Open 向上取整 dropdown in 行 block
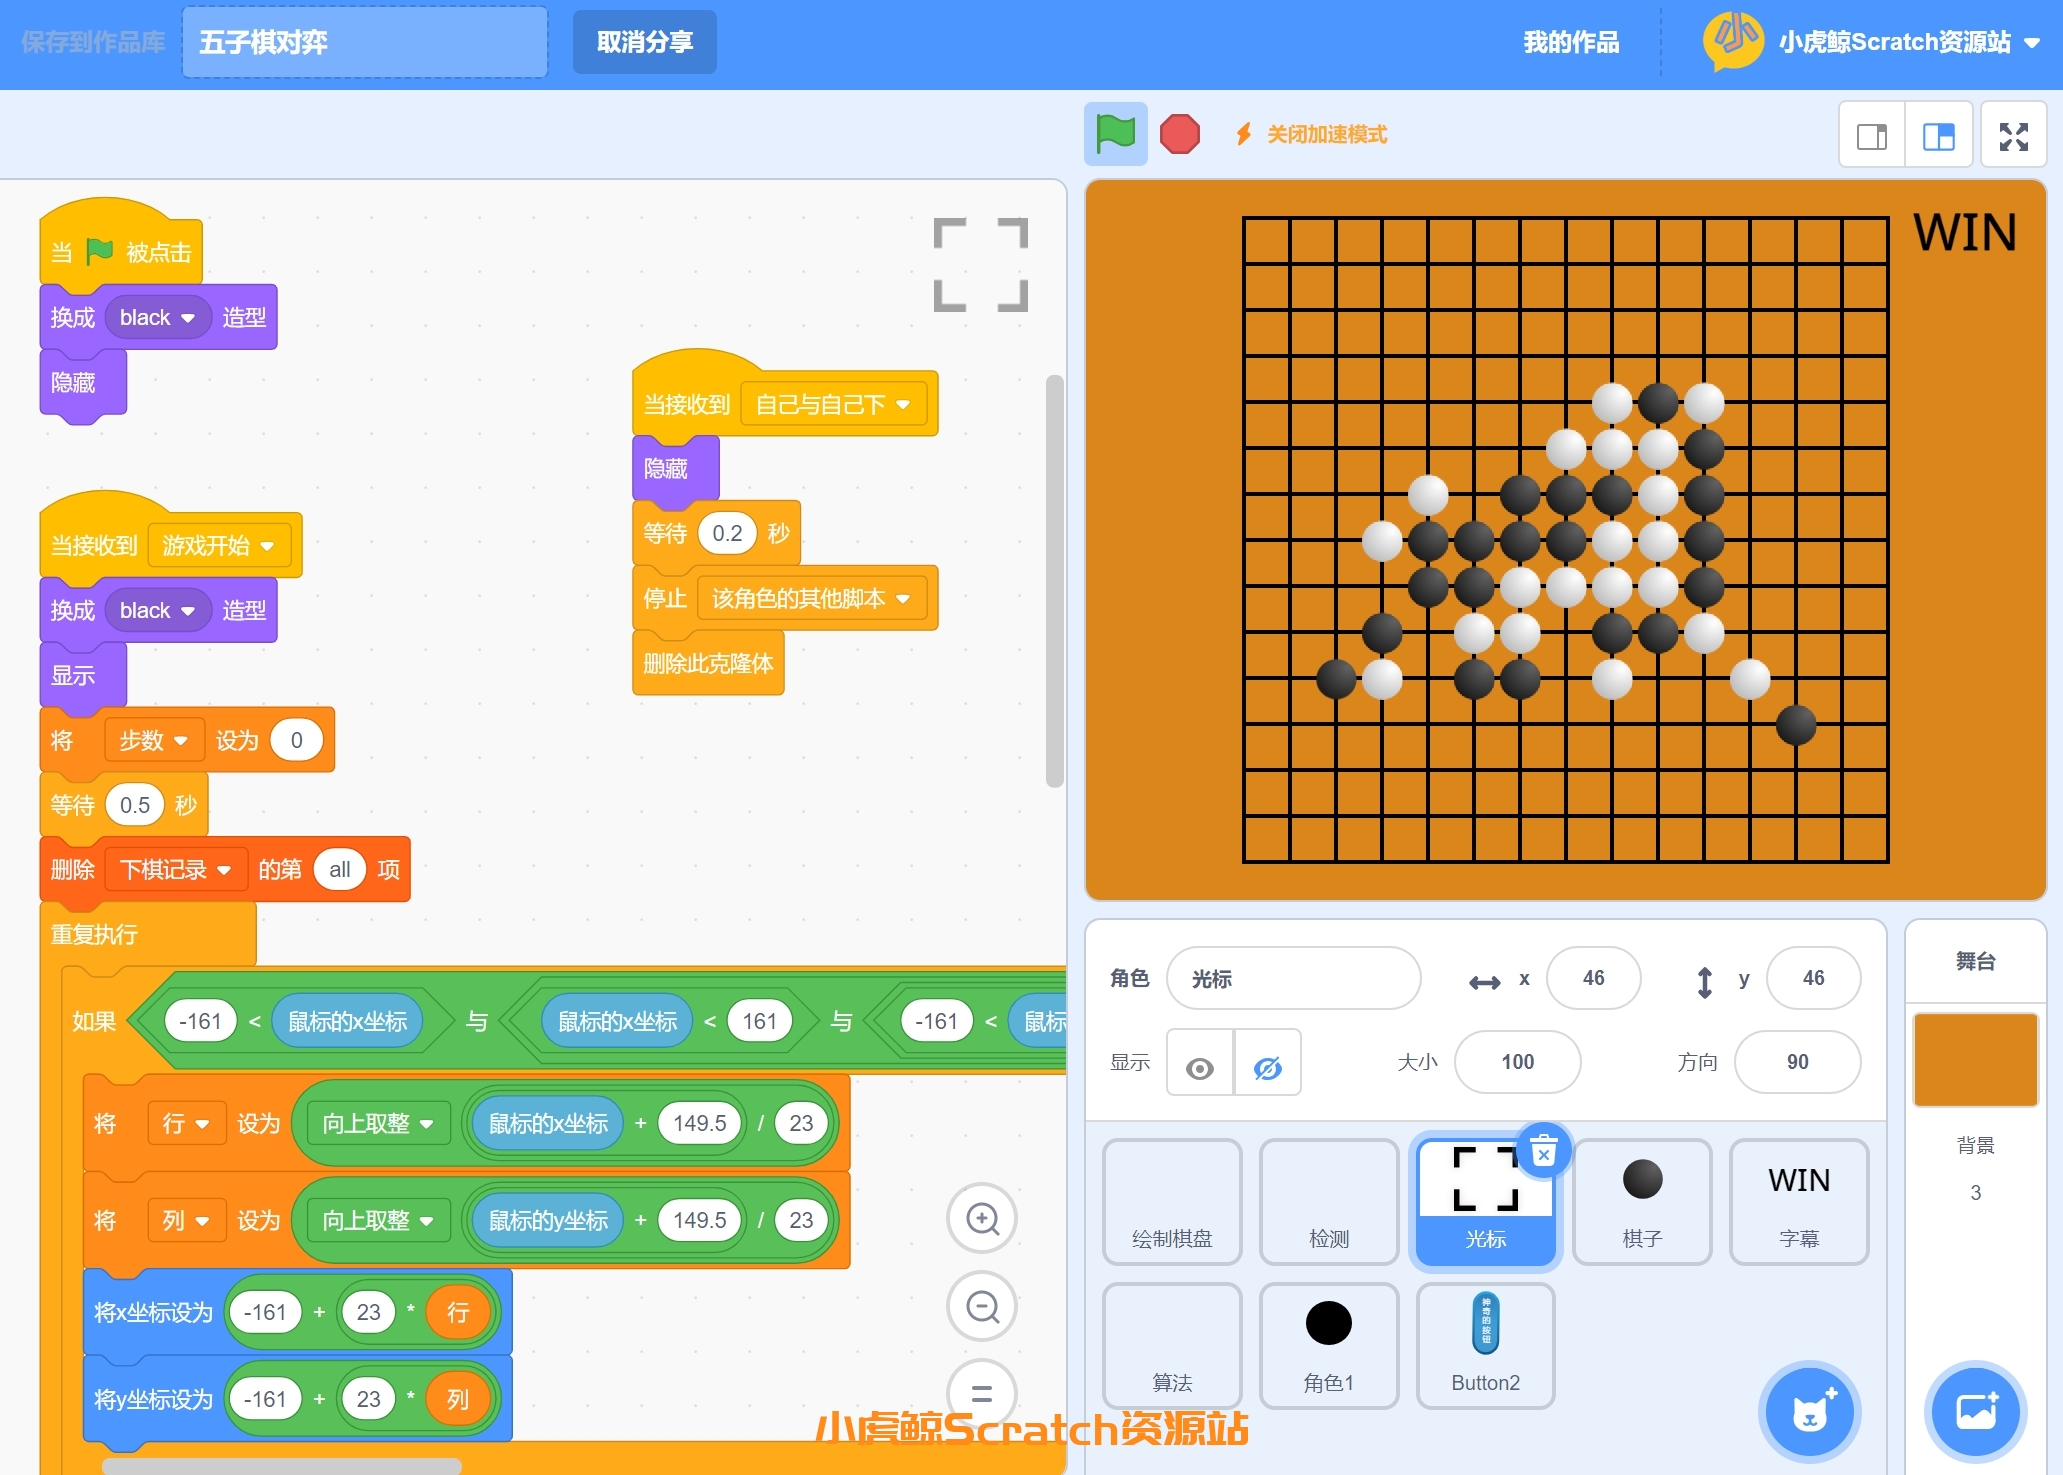The image size is (2063, 1475). 377,1123
